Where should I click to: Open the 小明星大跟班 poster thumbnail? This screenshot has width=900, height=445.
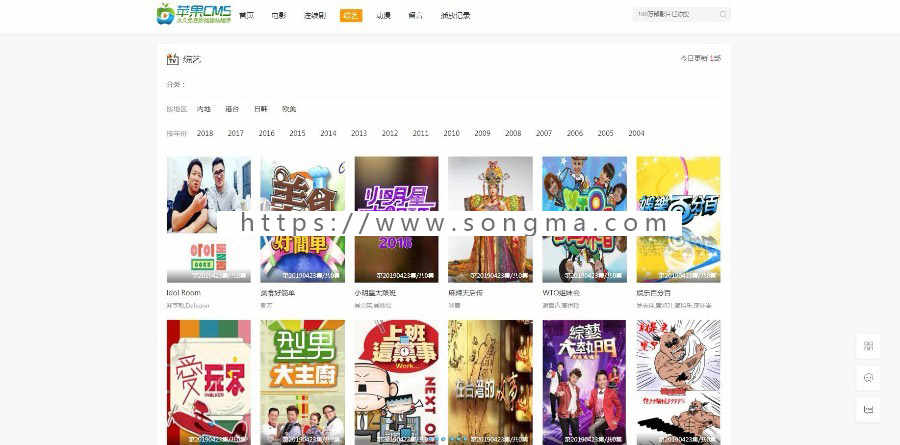tap(397, 219)
